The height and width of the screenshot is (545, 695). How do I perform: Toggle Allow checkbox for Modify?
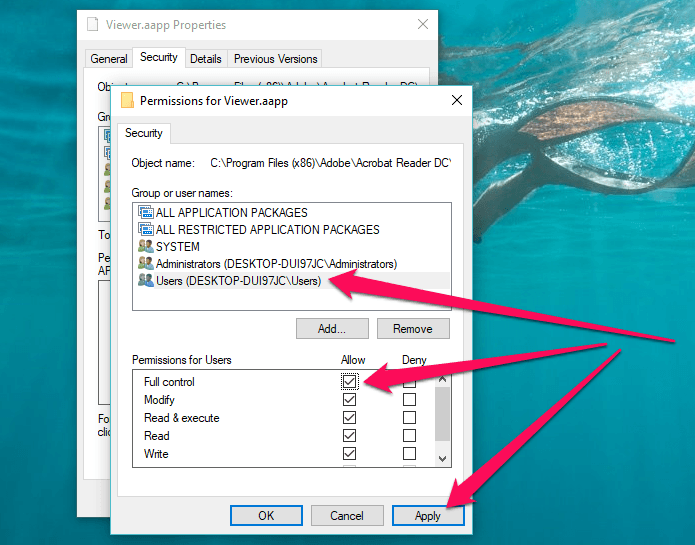349,399
